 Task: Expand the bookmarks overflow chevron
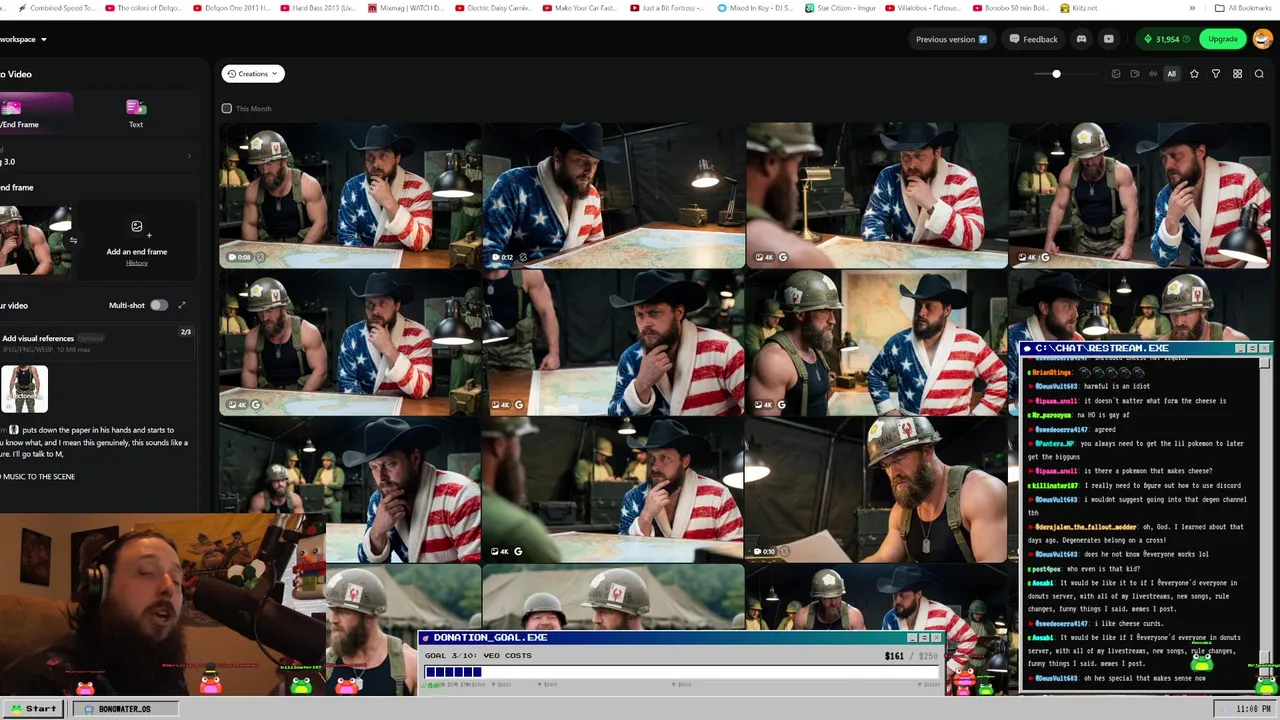coord(1192,8)
